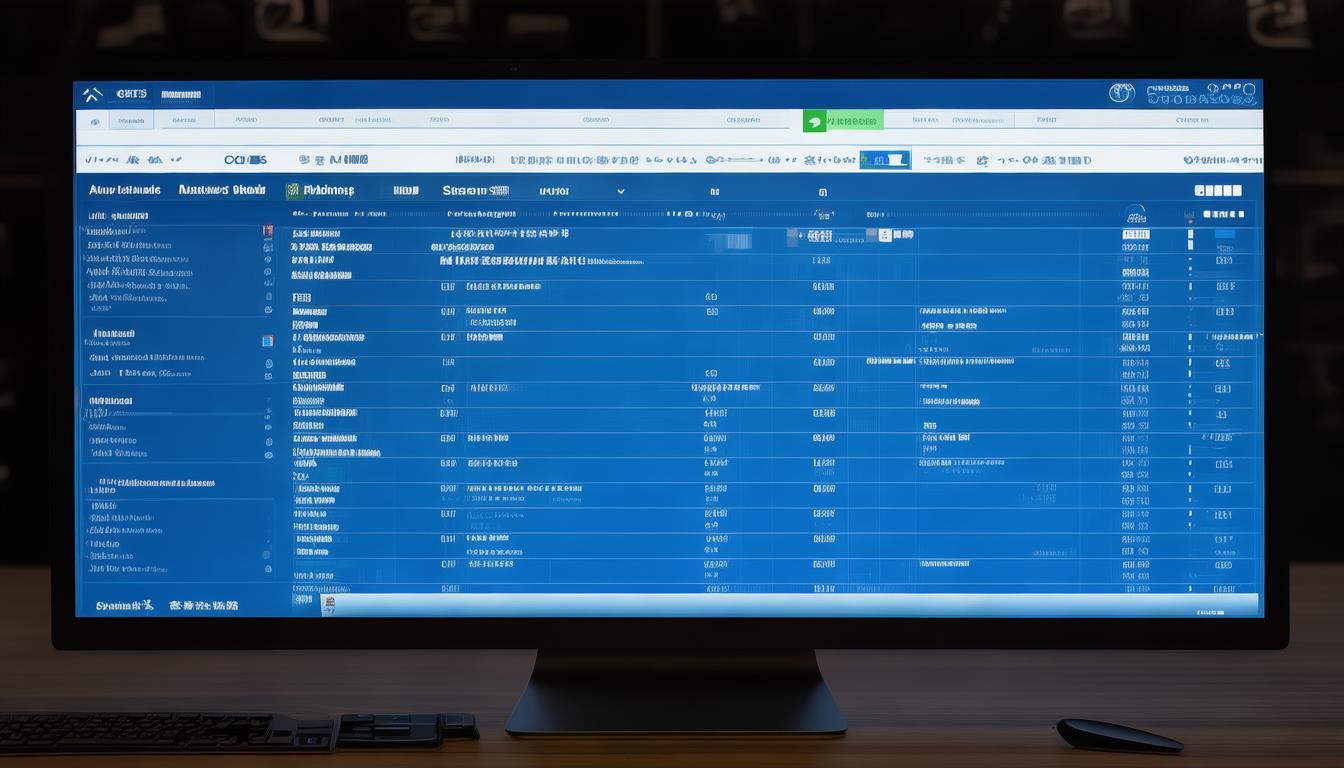1344x768 pixels.
Task: Click the green icon on the highlighted tab
Action: coord(815,121)
